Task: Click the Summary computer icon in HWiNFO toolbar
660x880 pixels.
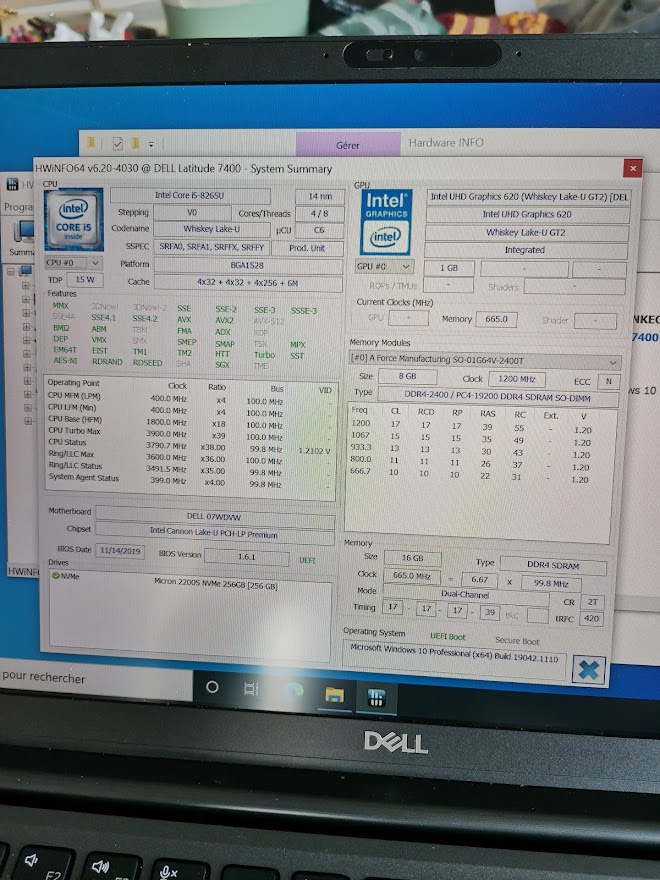Action: (x=22, y=232)
